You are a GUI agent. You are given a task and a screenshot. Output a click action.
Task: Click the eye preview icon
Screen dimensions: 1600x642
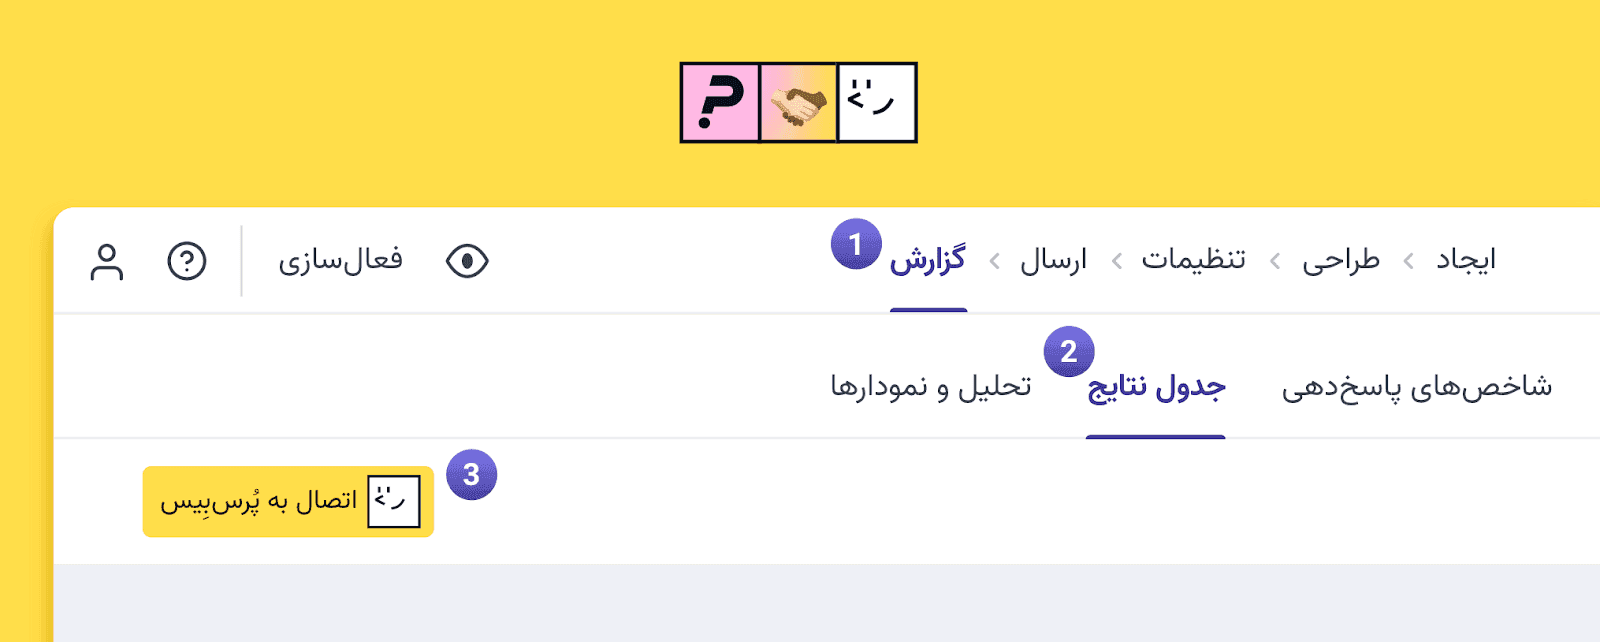(467, 262)
